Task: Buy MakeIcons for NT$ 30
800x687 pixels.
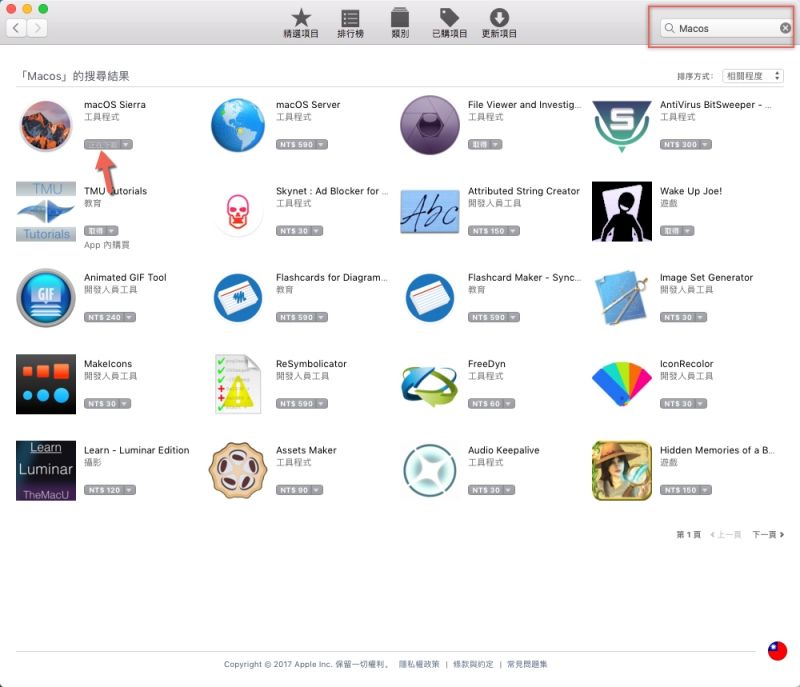Action: [102, 403]
